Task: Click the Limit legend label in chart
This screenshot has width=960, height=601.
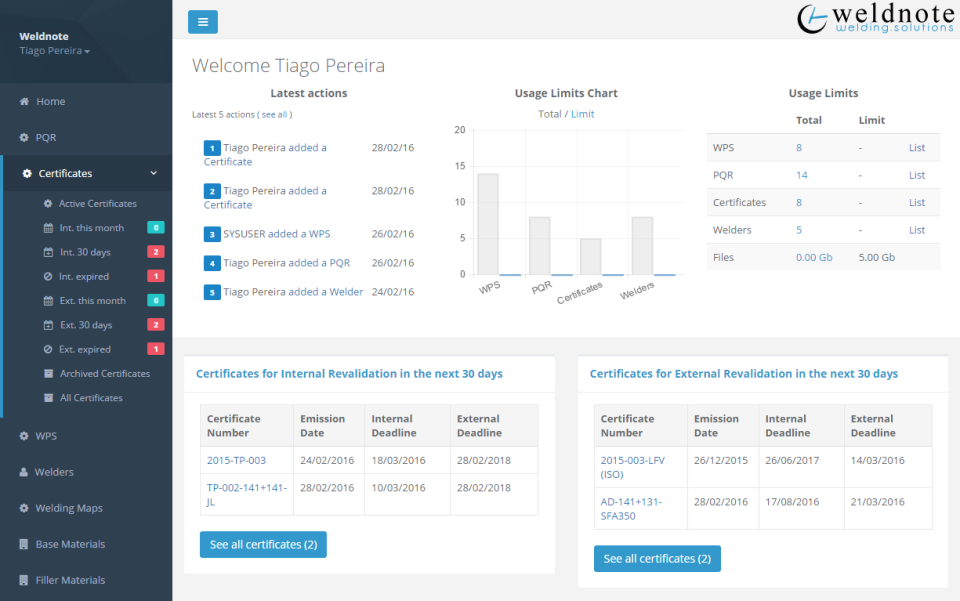Action: pyautogui.click(x=582, y=114)
